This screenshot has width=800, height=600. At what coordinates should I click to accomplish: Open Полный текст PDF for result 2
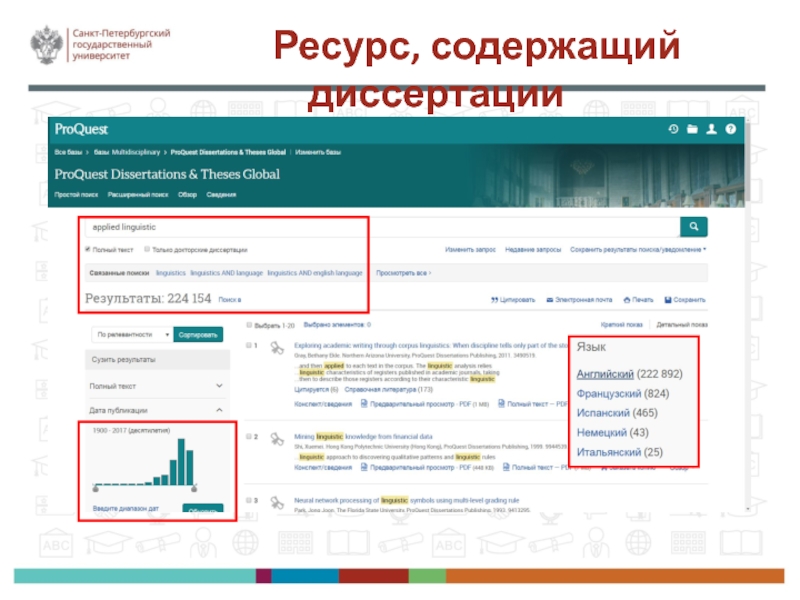[536, 467]
